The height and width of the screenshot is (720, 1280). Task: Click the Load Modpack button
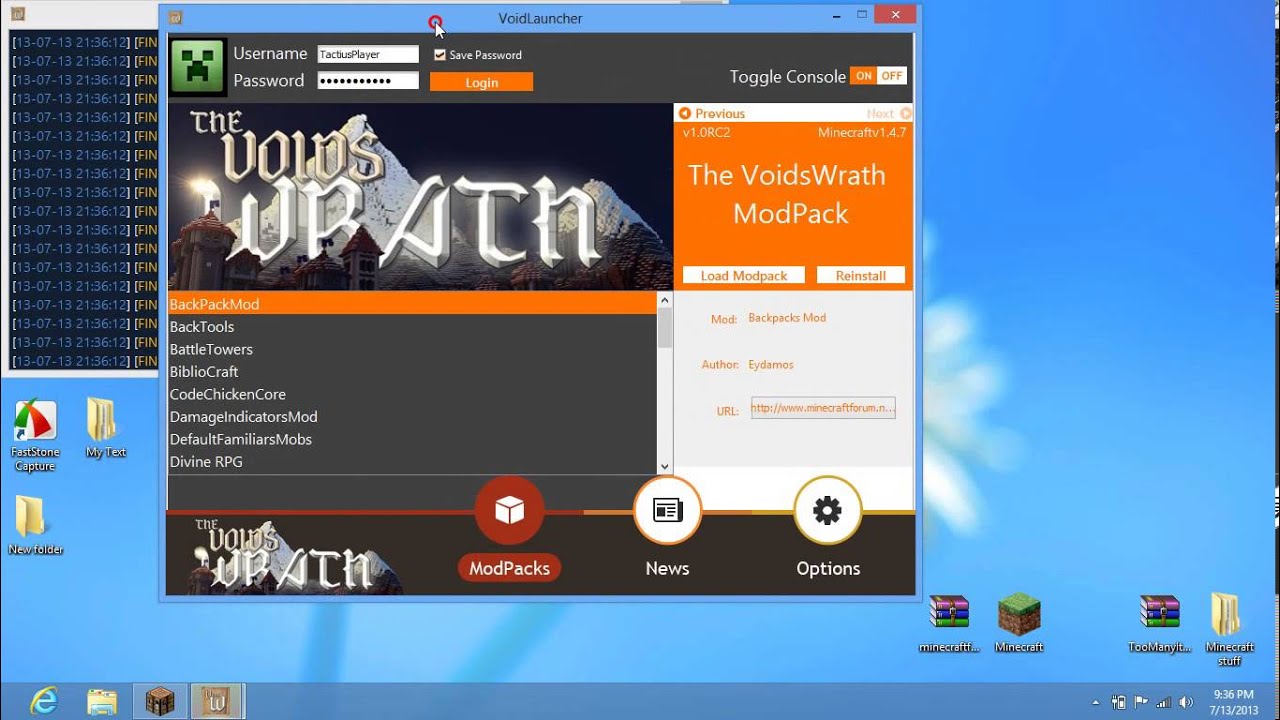744,275
